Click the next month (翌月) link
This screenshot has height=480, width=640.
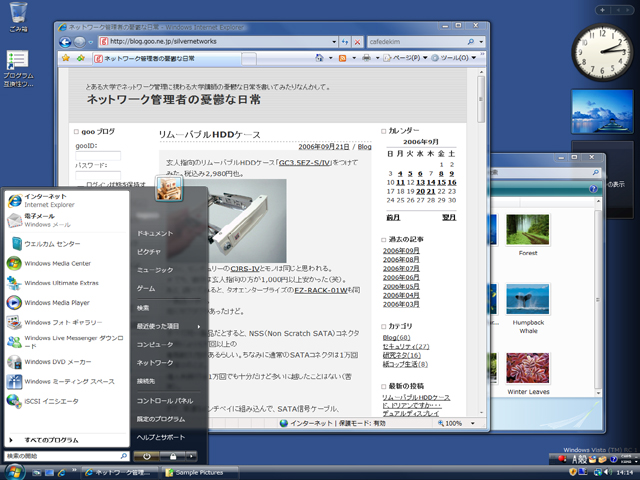tap(449, 218)
